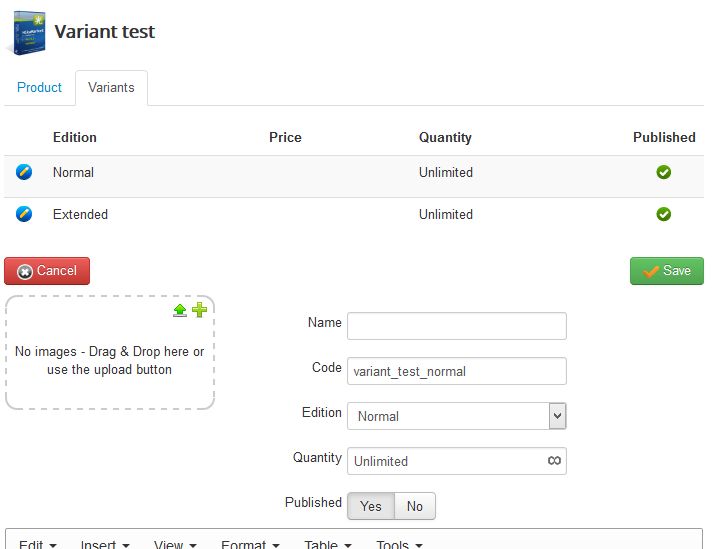714x549 pixels.
Task: Click the Code input field
Action: click(456, 371)
